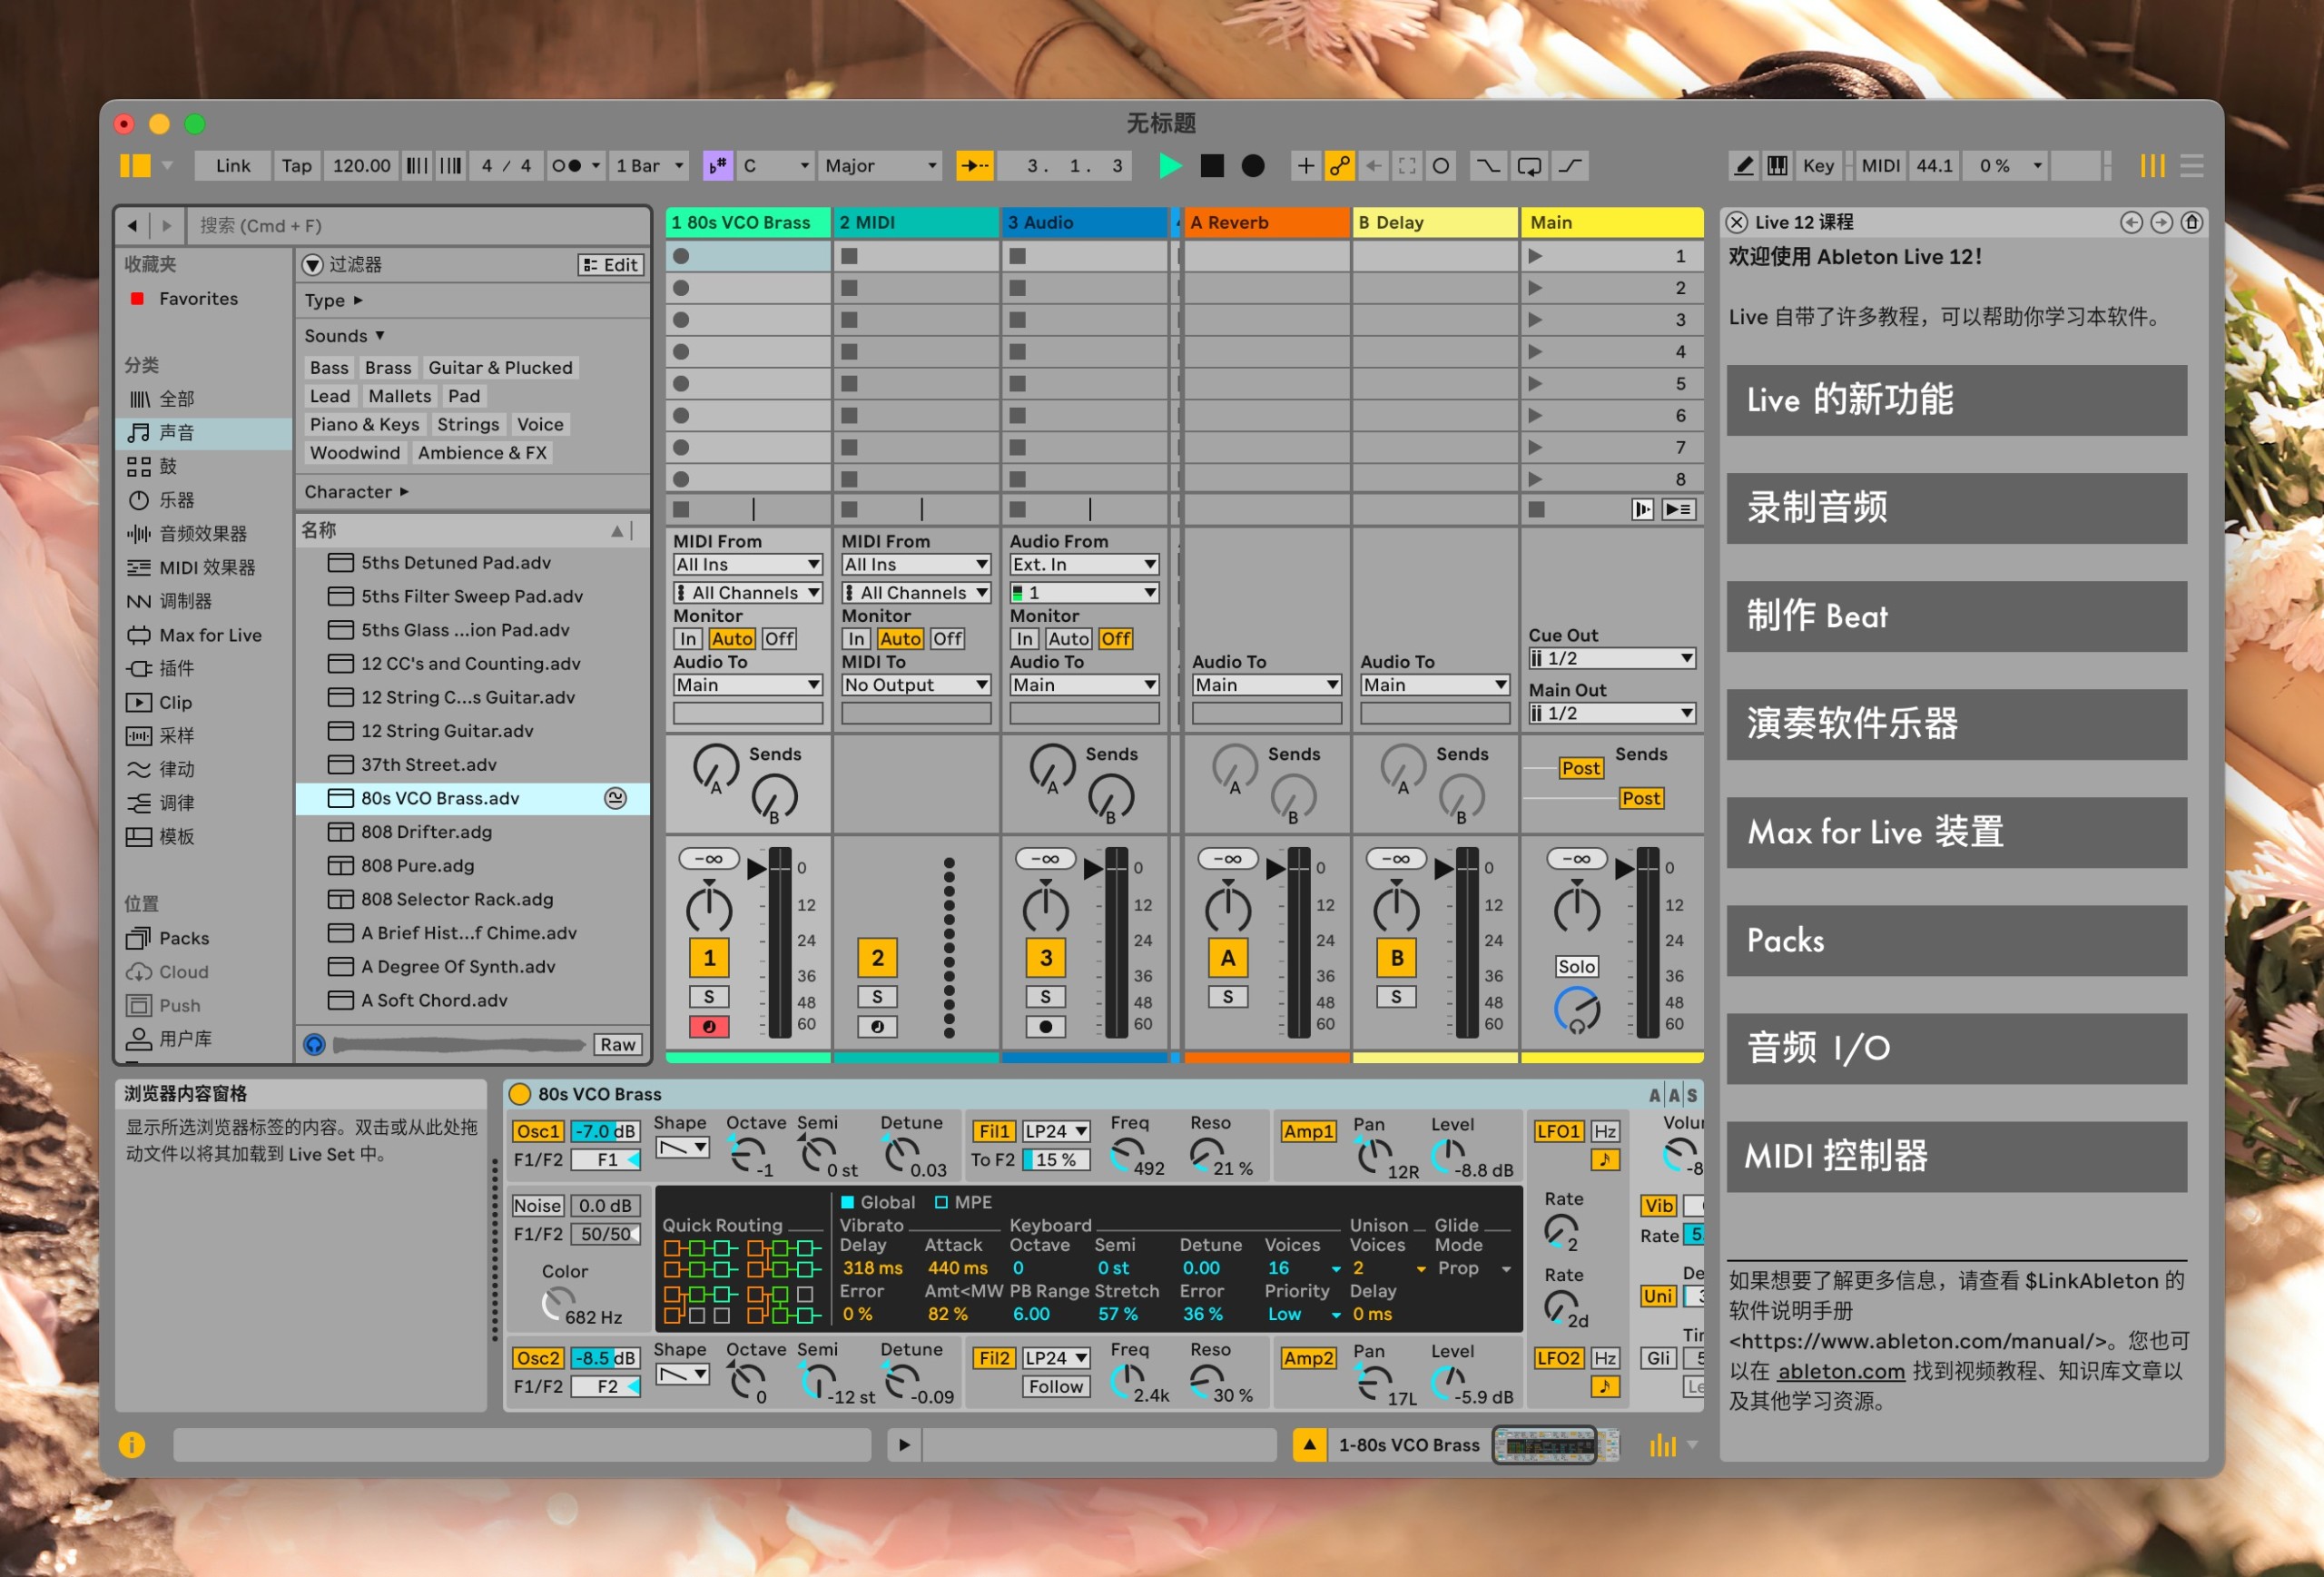2324x1577 pixels.
Task: Enable the MPE checkbox on the instrument
Action: coord(941,1202)
